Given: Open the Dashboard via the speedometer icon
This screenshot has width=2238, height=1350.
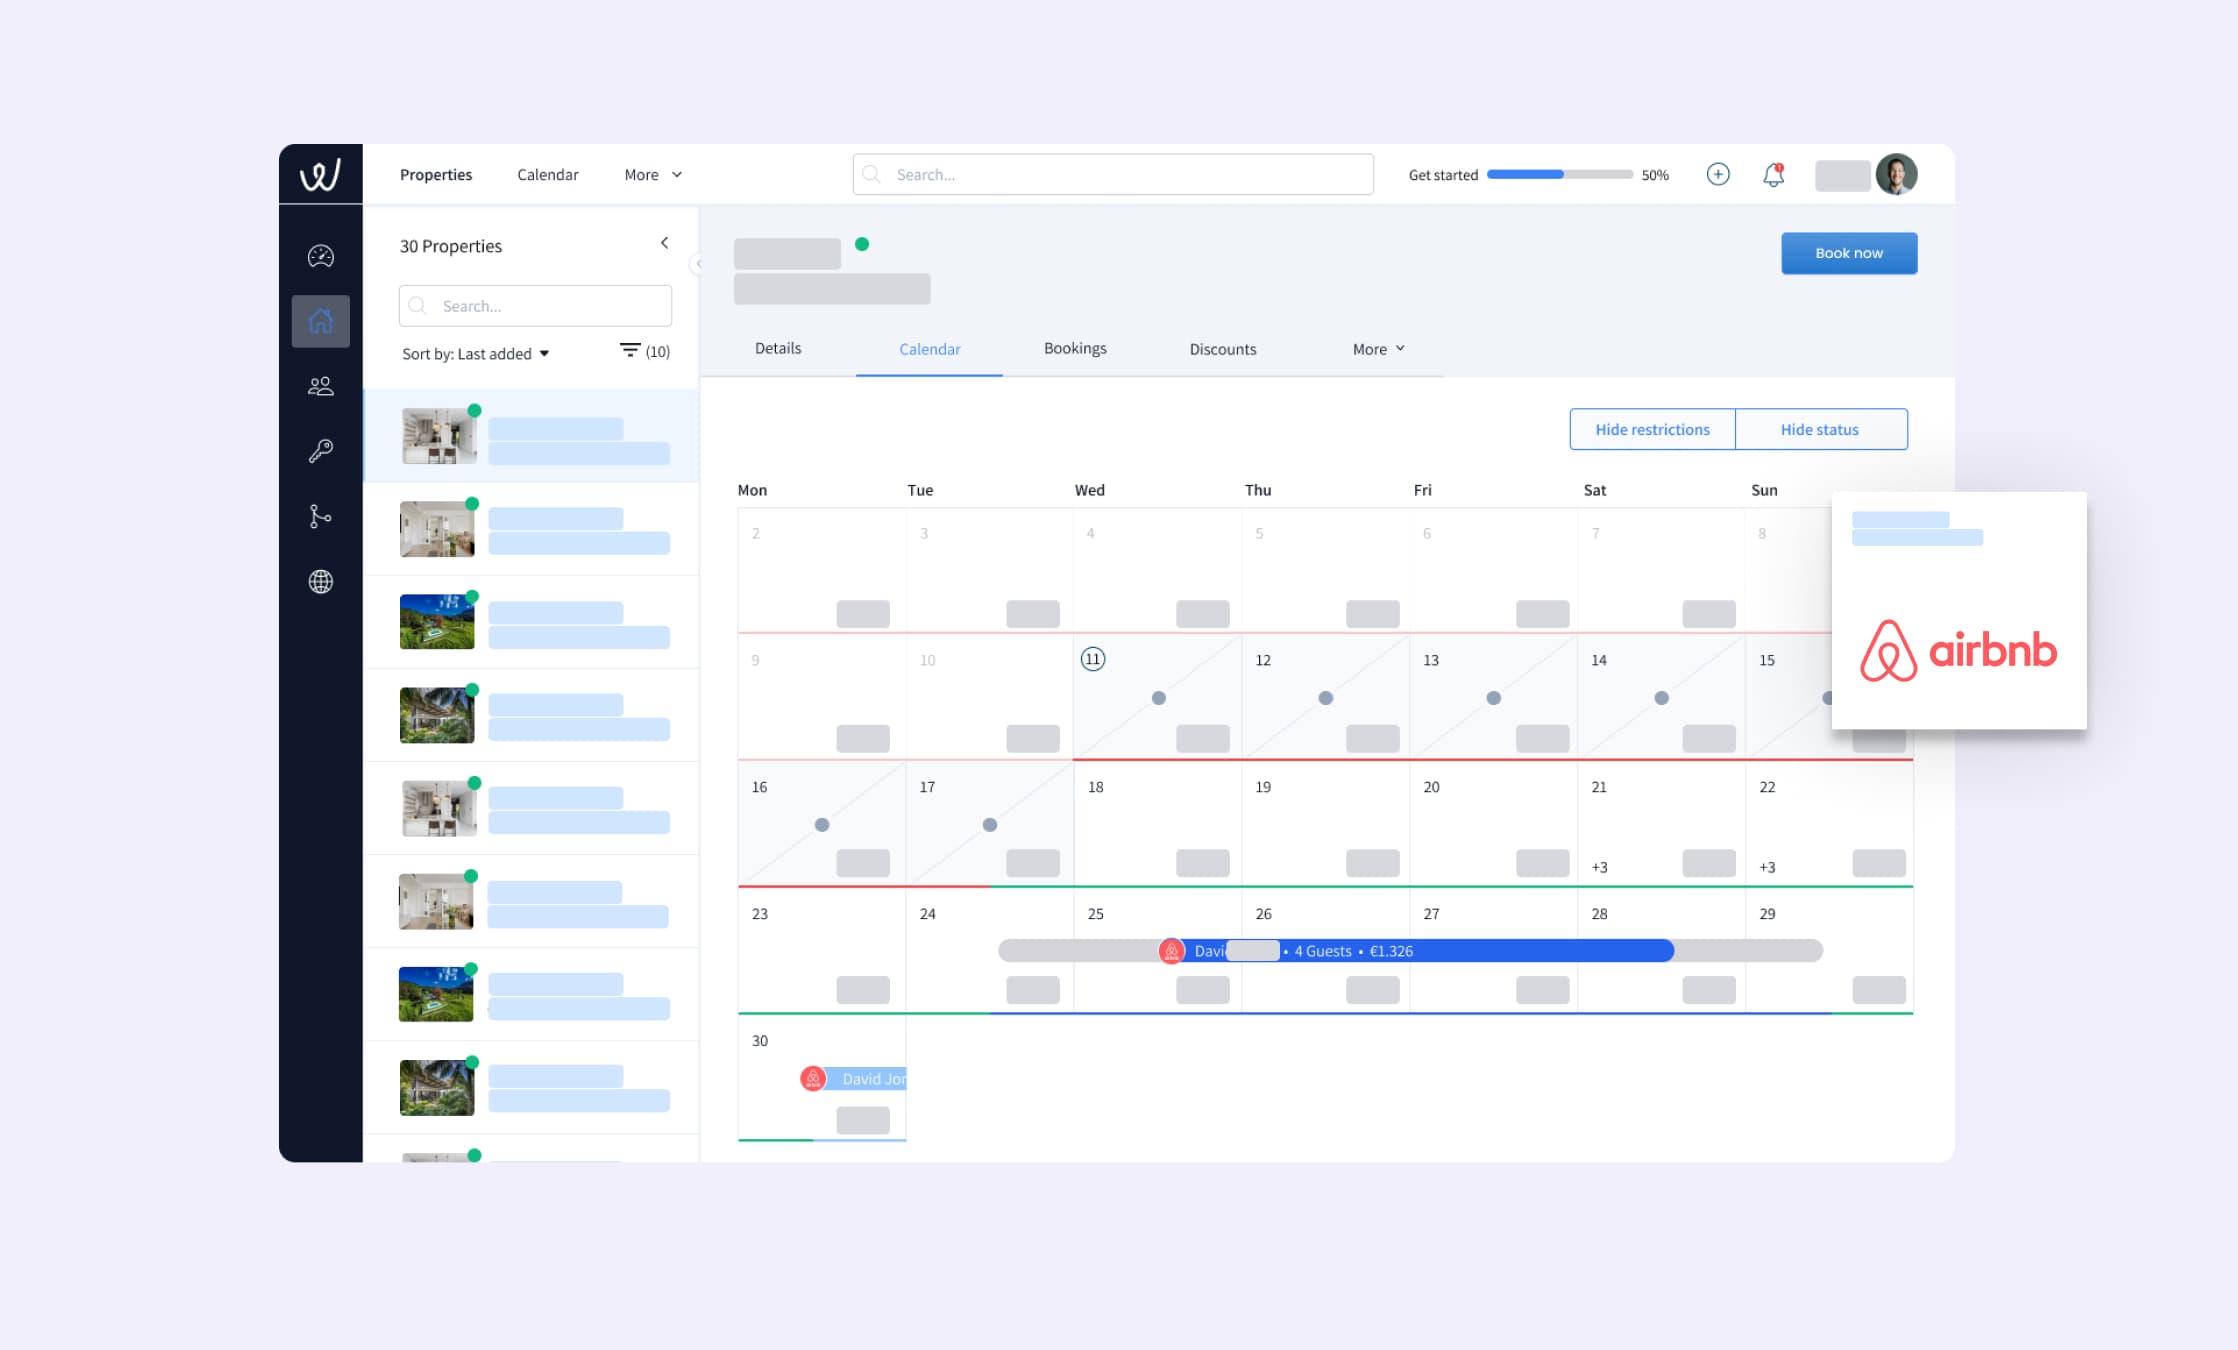Looking at the screenshot, I should coord(320,256).
